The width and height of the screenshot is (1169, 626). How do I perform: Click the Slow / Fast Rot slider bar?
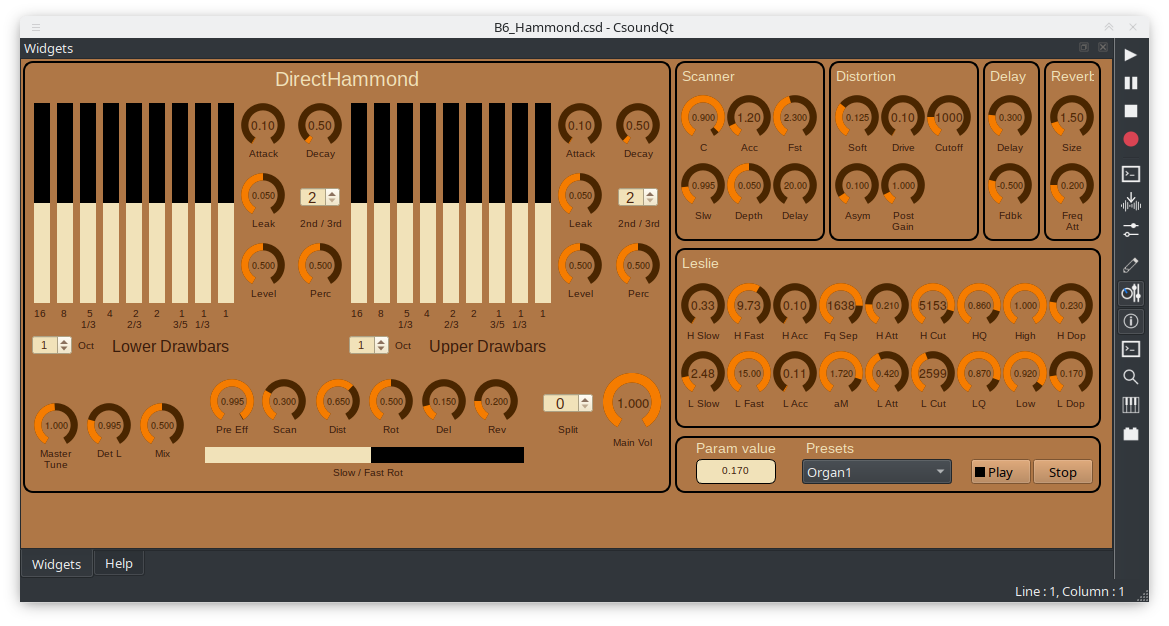(x=365, y=455)
